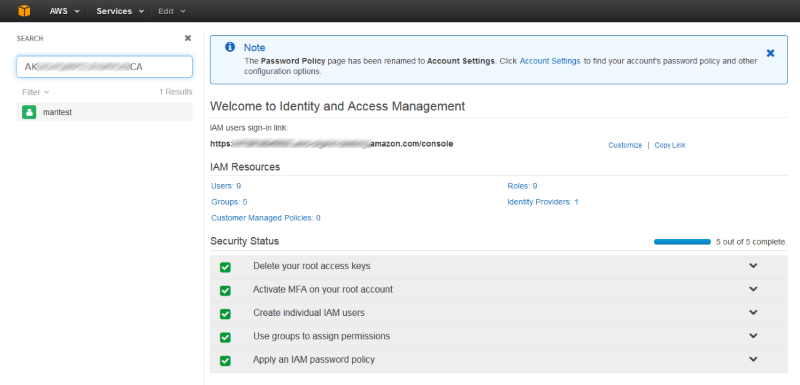
Task: Open Groups: 5 link
Action: (x=229, y=202)
